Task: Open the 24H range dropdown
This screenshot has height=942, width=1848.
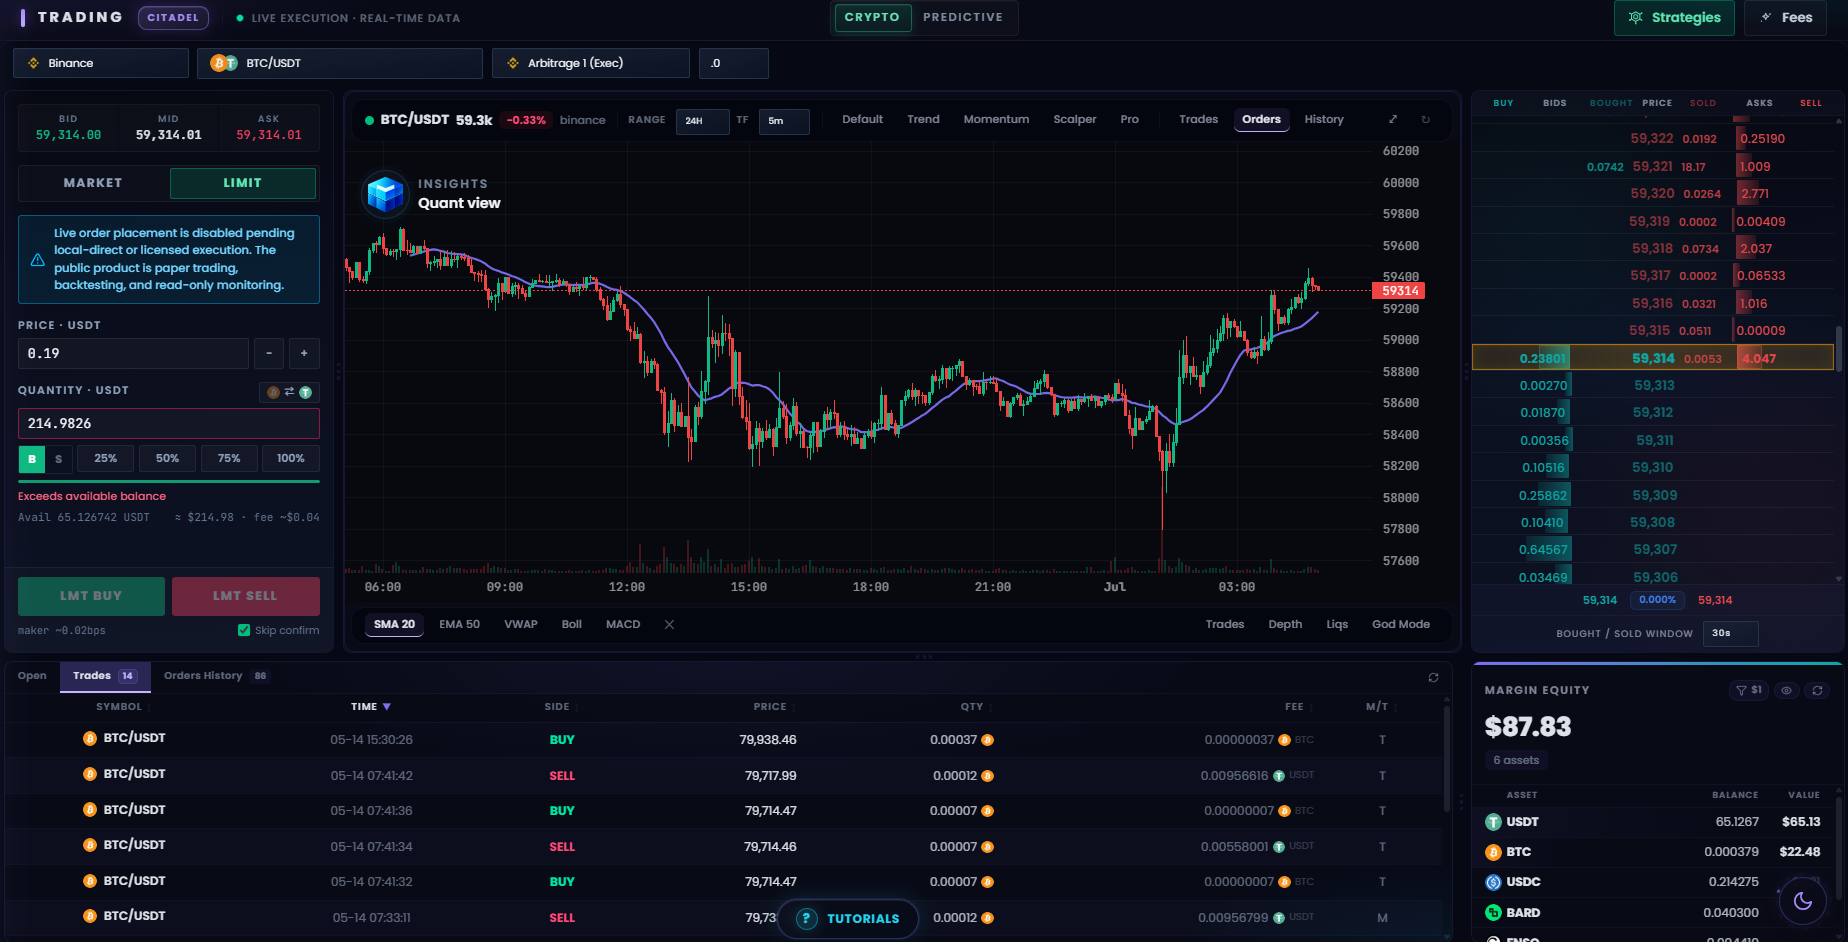Action: [x=702, y=121]
